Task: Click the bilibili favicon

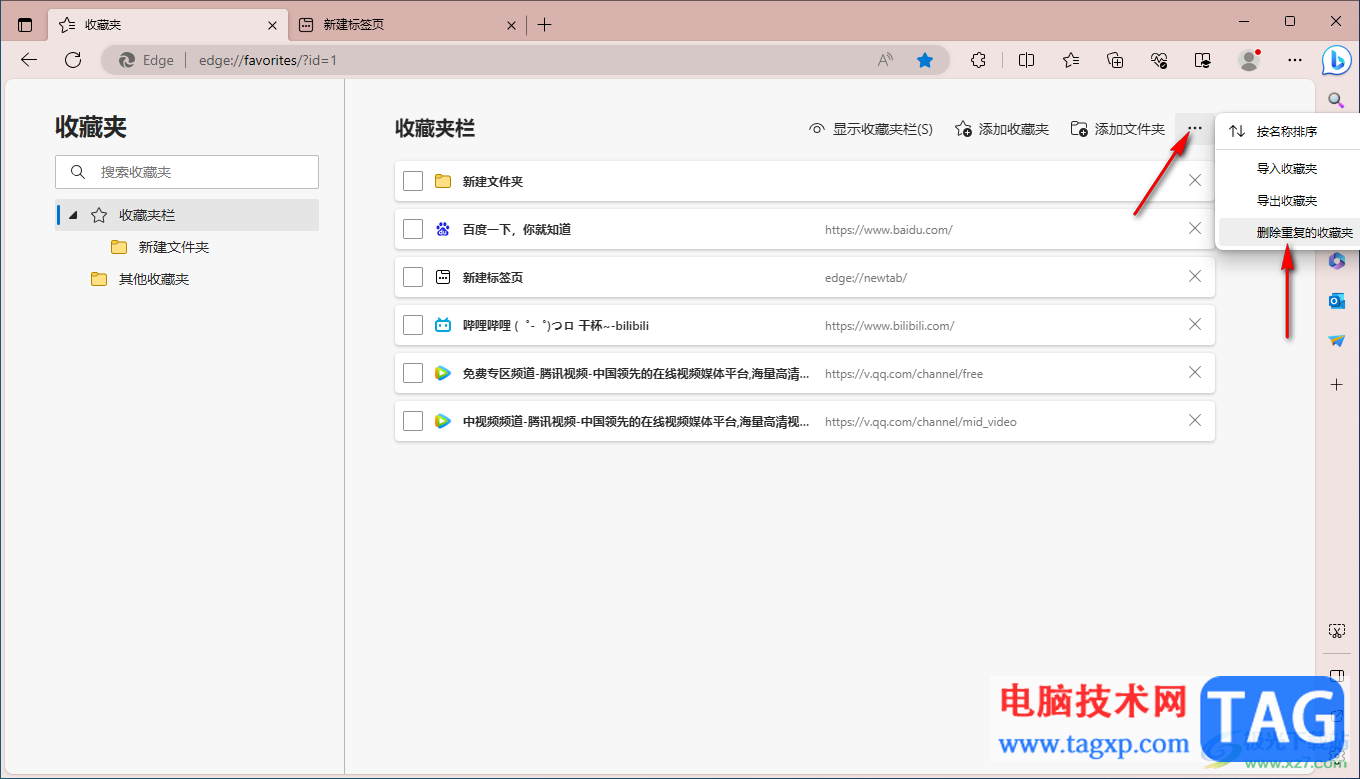Action: 443,325
